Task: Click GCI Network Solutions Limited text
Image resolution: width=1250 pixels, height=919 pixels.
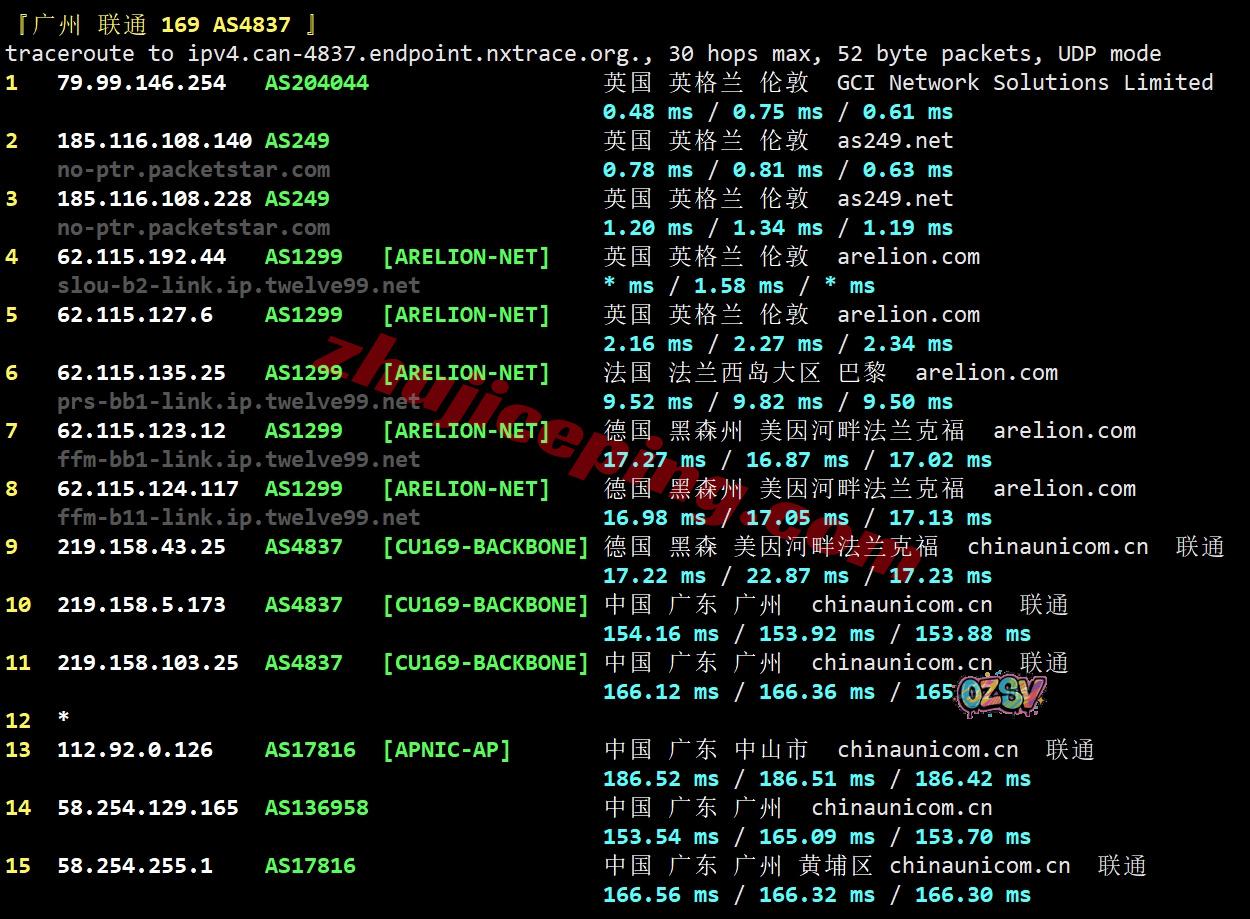Action: pos(1024,83)
